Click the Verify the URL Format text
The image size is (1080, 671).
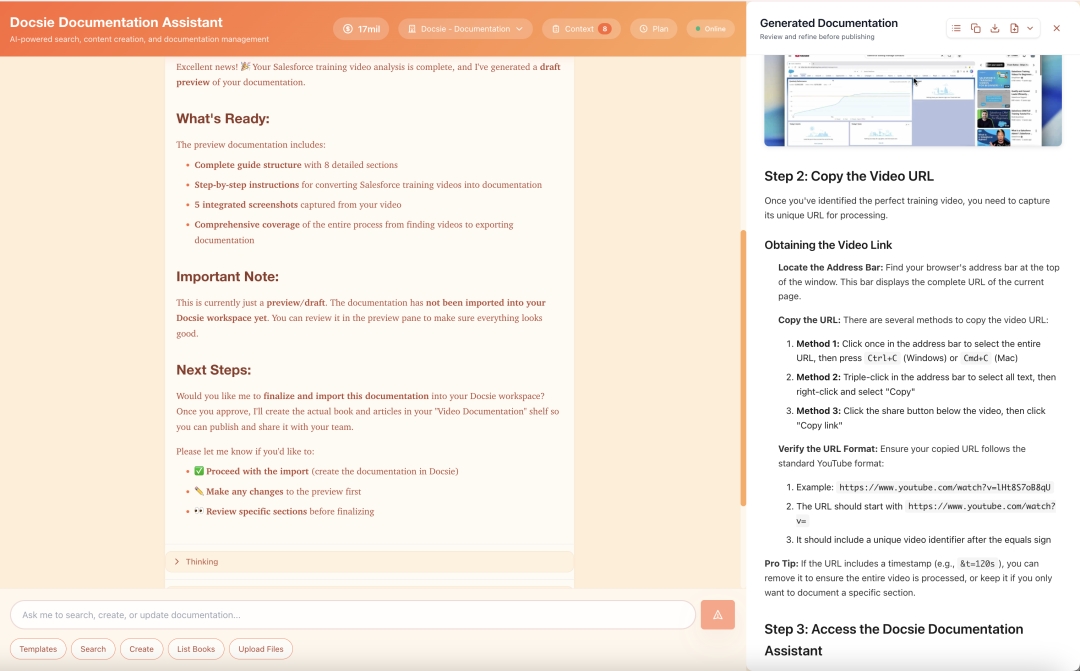pos(828,448)
